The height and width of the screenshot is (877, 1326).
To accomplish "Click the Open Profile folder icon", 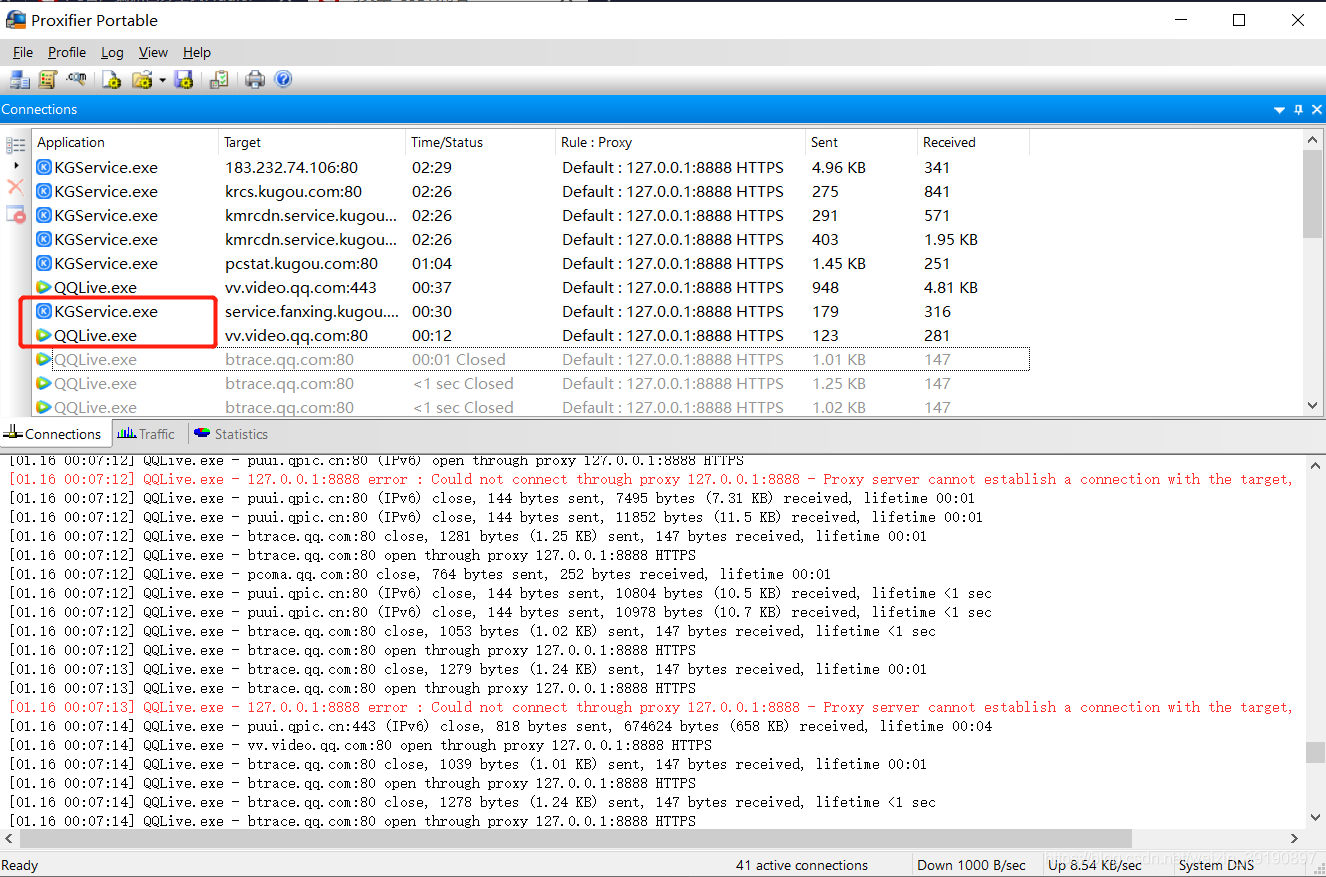I will coord(142,80).
